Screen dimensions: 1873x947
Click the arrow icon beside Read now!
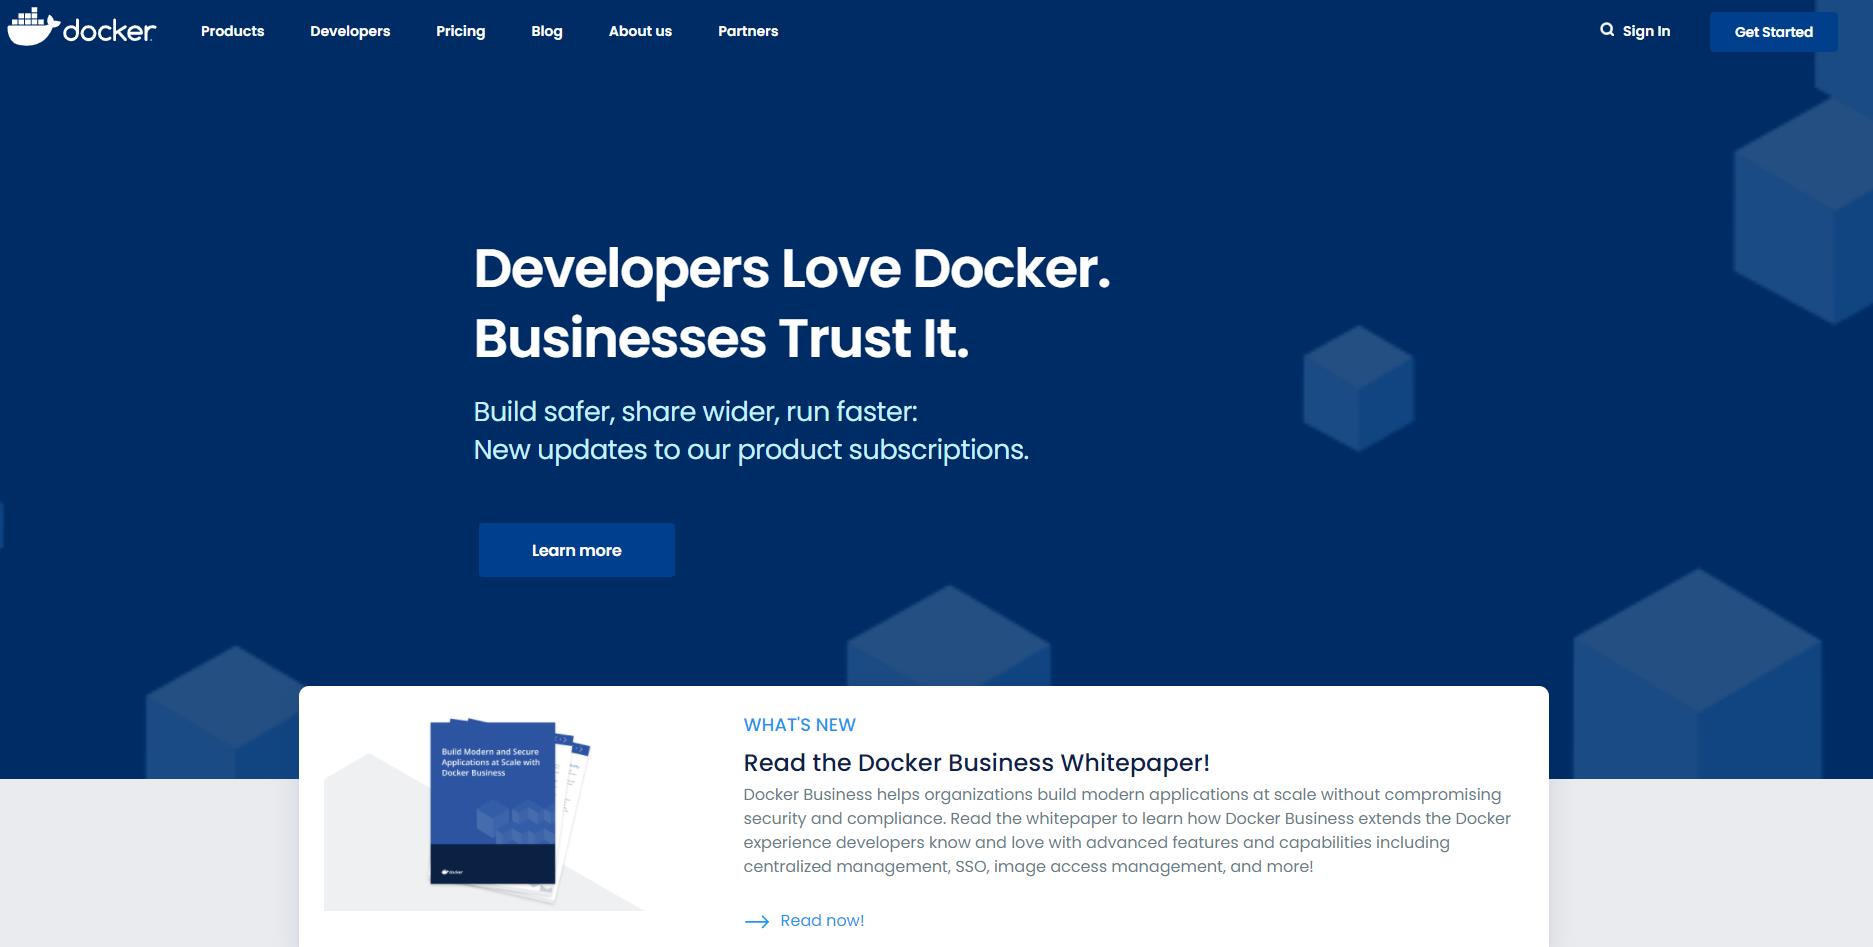[757, 921]
